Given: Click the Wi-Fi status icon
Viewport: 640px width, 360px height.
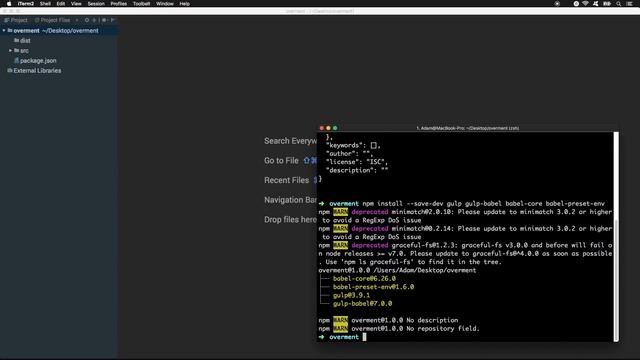Looking at the screenshot, I should [x=585, y=4].
